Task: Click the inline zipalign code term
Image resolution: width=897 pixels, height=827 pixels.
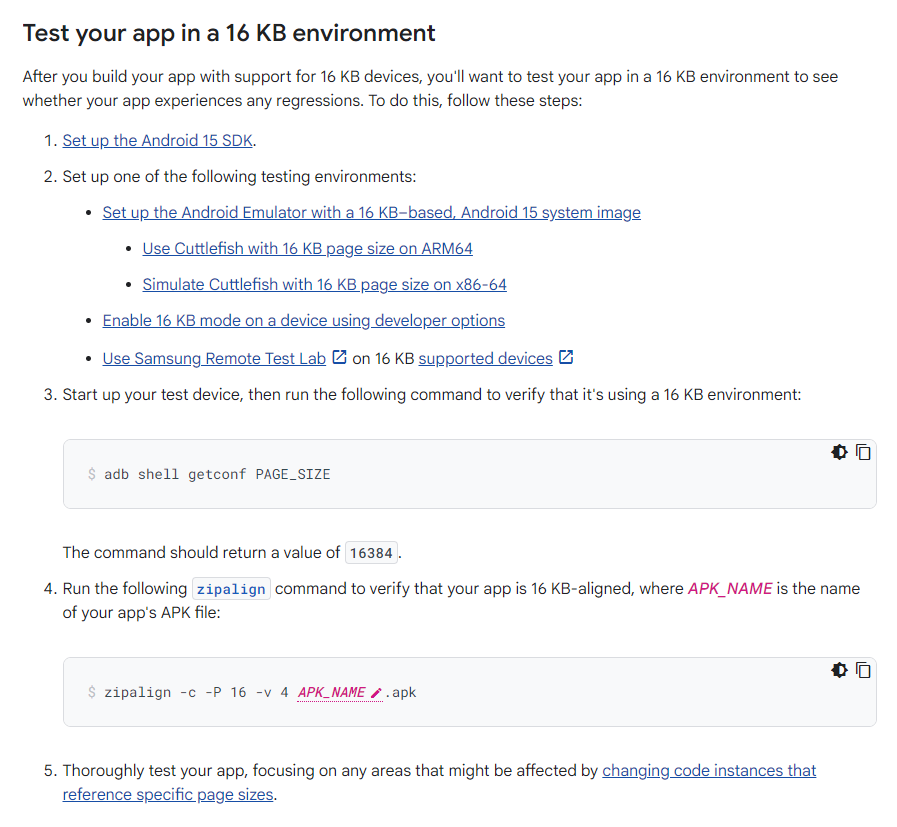Action: (x=230, y=589)
